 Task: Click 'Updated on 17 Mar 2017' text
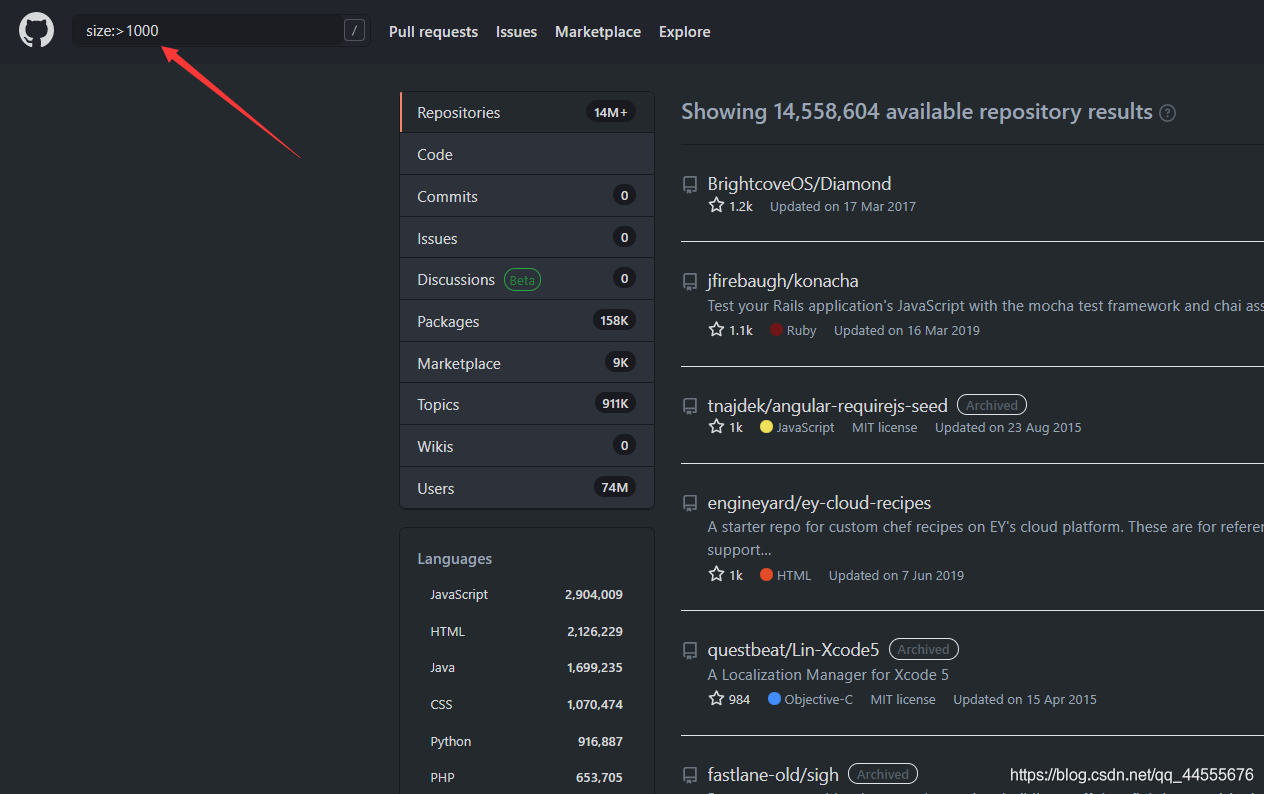click(x=843, y=206)
